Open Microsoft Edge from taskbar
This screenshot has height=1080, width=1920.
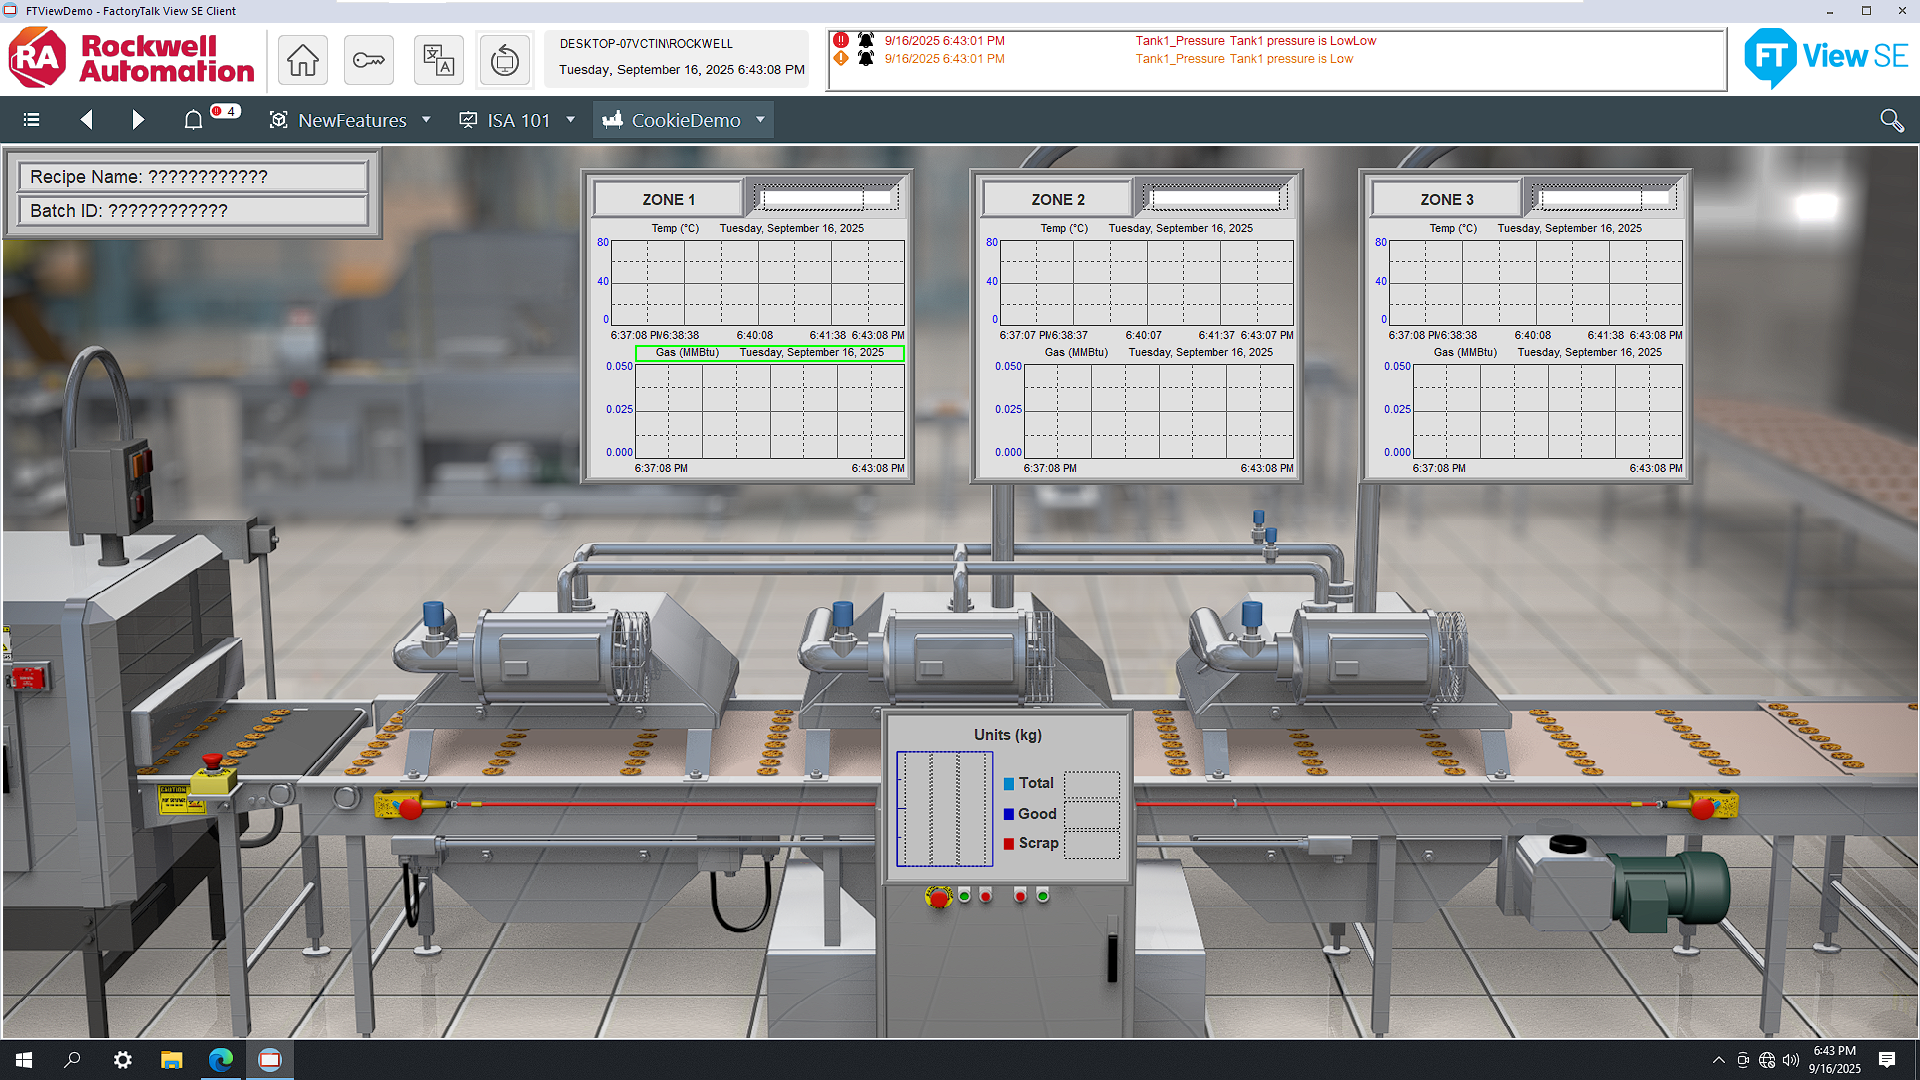click(x=220, y=1060)
